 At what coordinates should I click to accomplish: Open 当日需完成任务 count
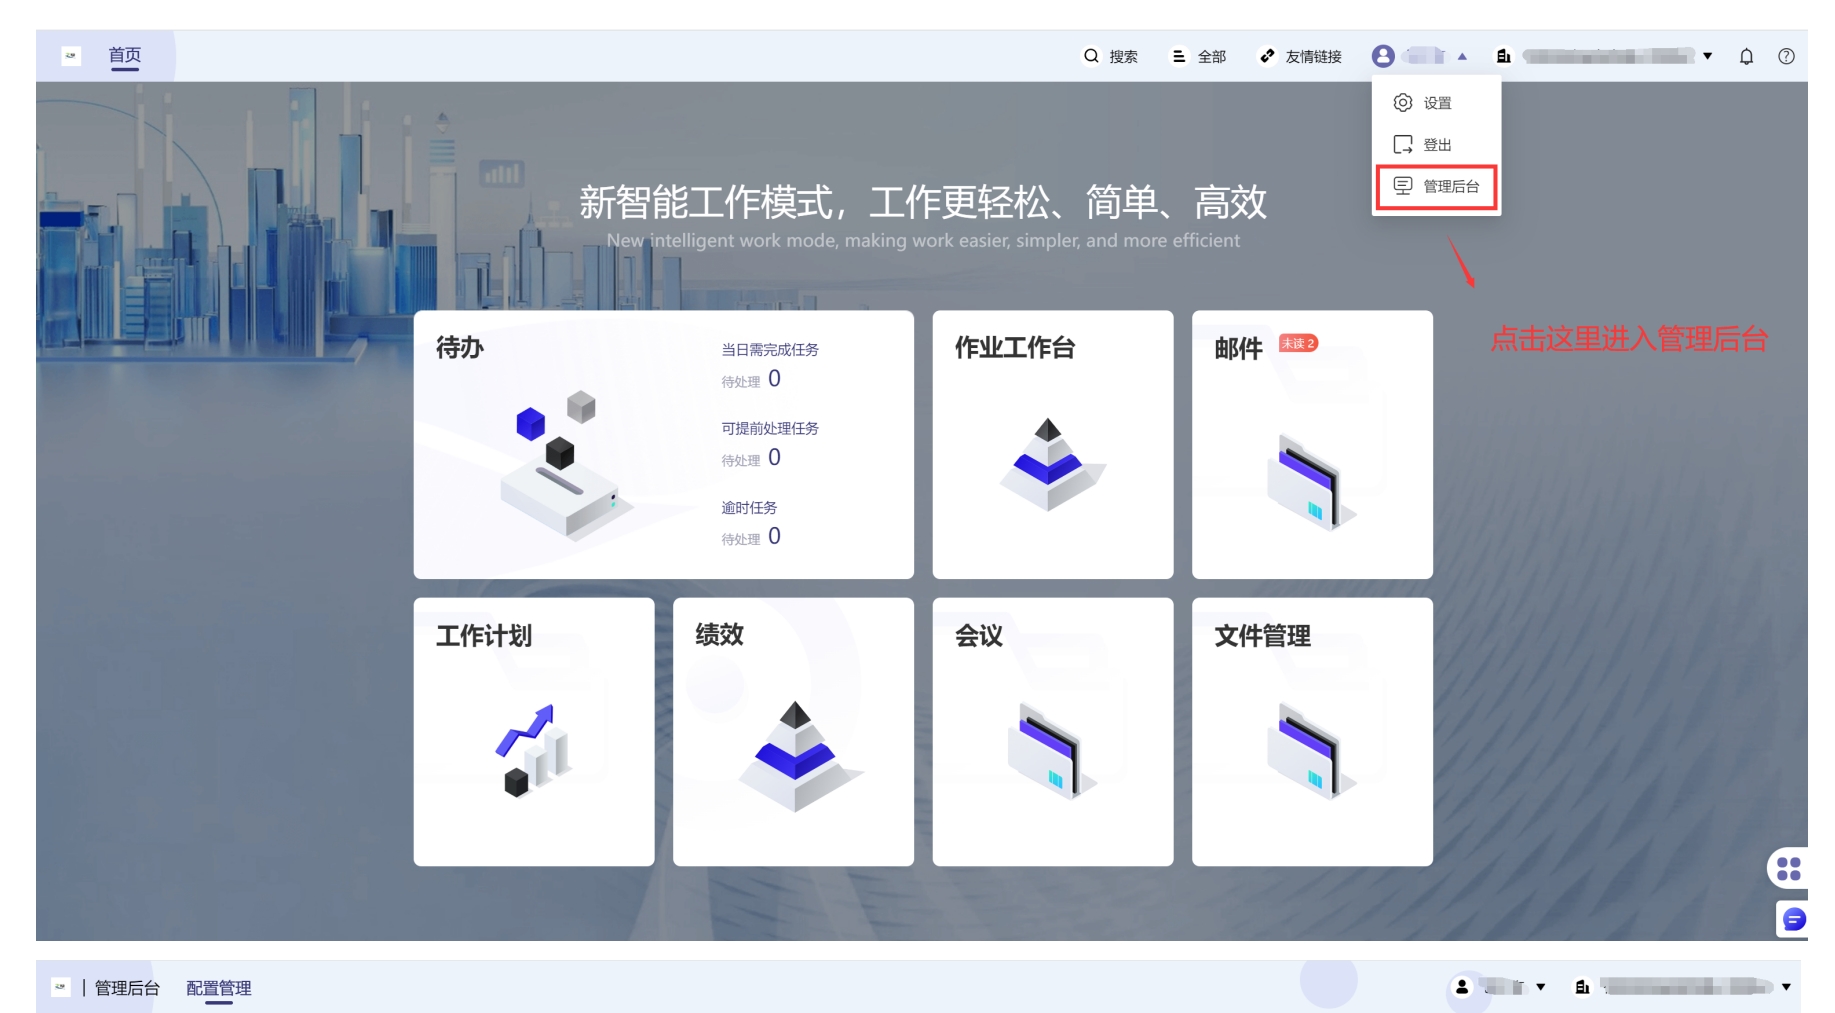[774, 379]
